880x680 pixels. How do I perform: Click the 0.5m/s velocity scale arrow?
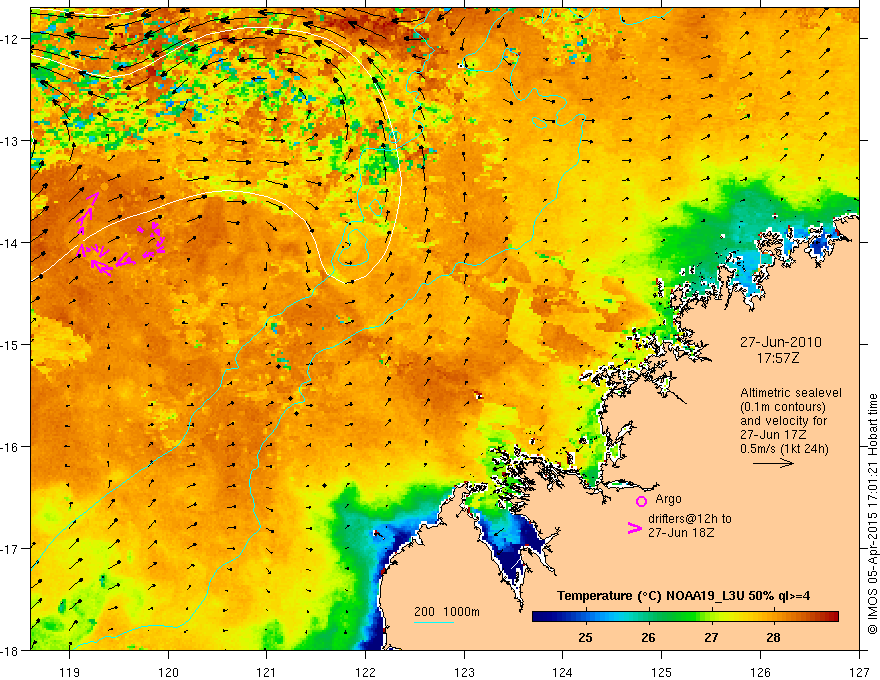click(773, 463)
